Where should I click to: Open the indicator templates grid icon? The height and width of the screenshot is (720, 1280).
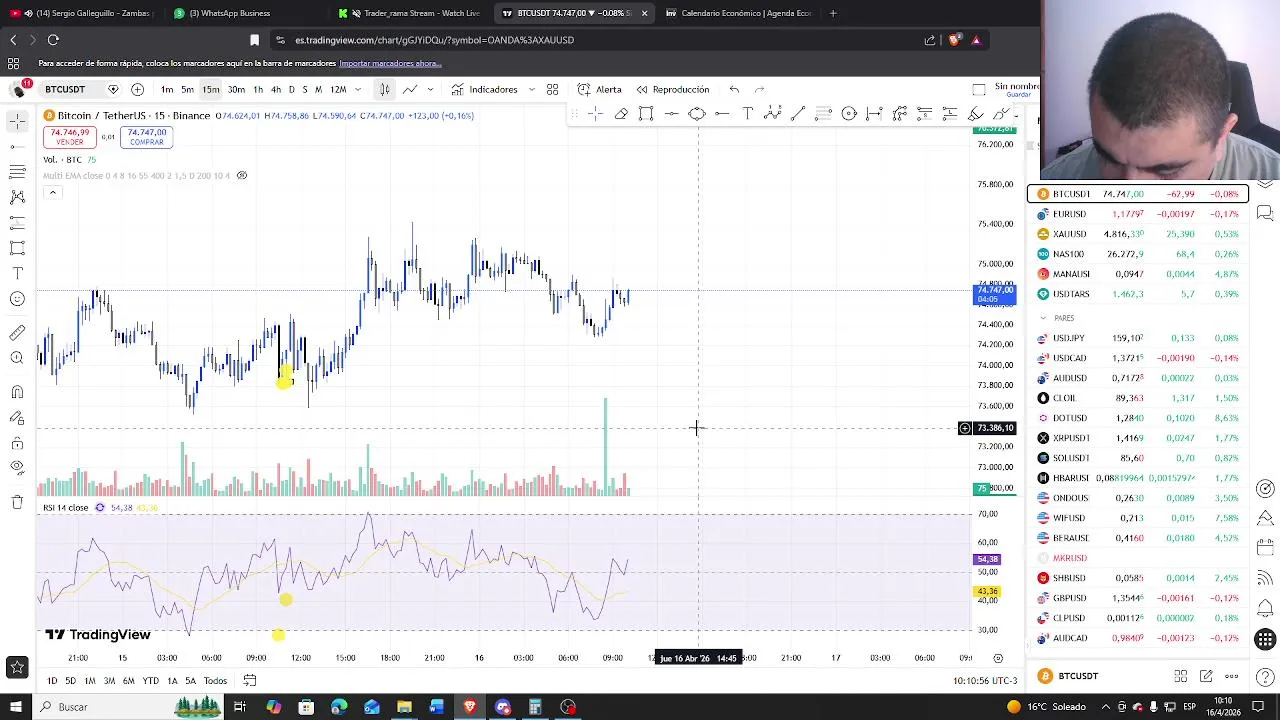coord(552,89)
